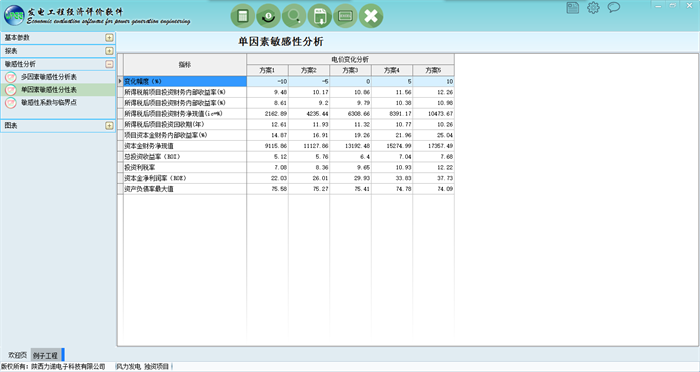Expand the 基本参数 section
The height and width of the screenshot is (372, 700).
(x=109, y=38)
